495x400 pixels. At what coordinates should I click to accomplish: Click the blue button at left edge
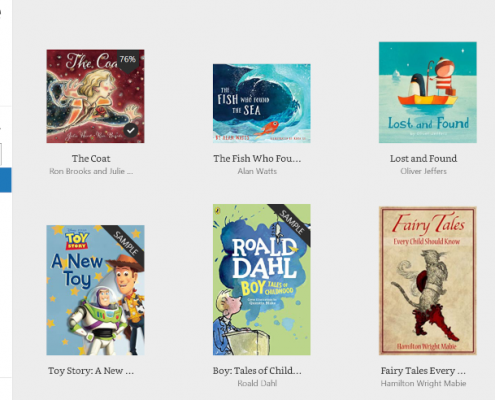[x=6, y=180]
